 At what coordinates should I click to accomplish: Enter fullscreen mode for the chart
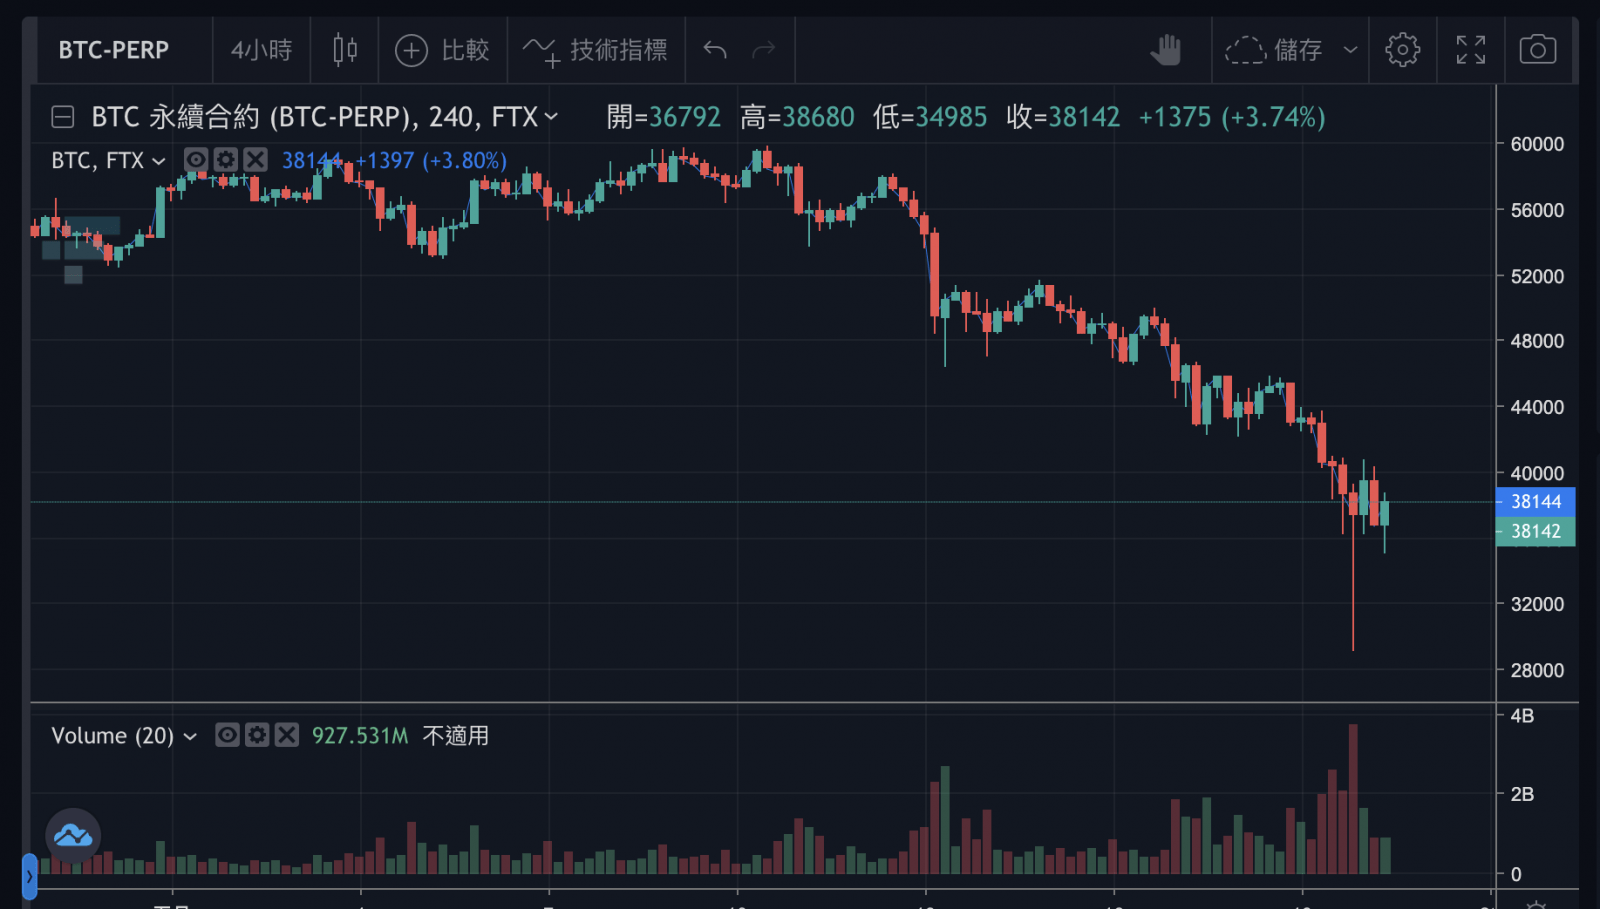[x=1470, y=49]
